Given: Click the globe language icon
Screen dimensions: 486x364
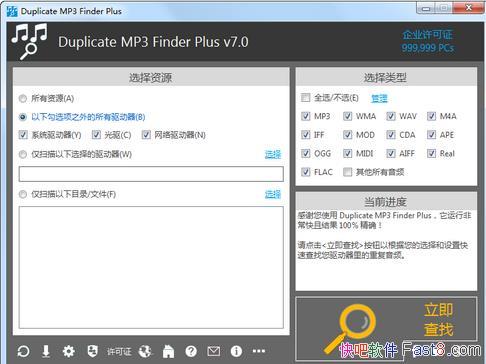Looking at the screenshot, I should (145, 351).
